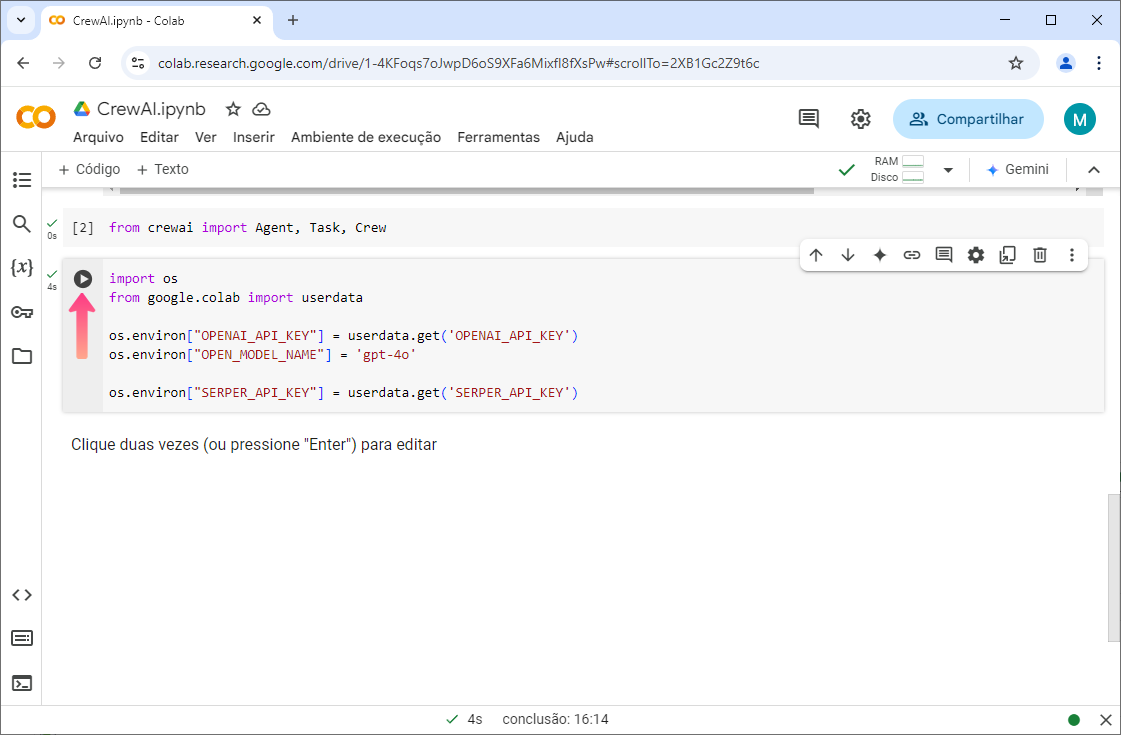Open the table of contents sidebar
Image resolution: width=1121 pixels, height=735 pixels.
point(22,179)
